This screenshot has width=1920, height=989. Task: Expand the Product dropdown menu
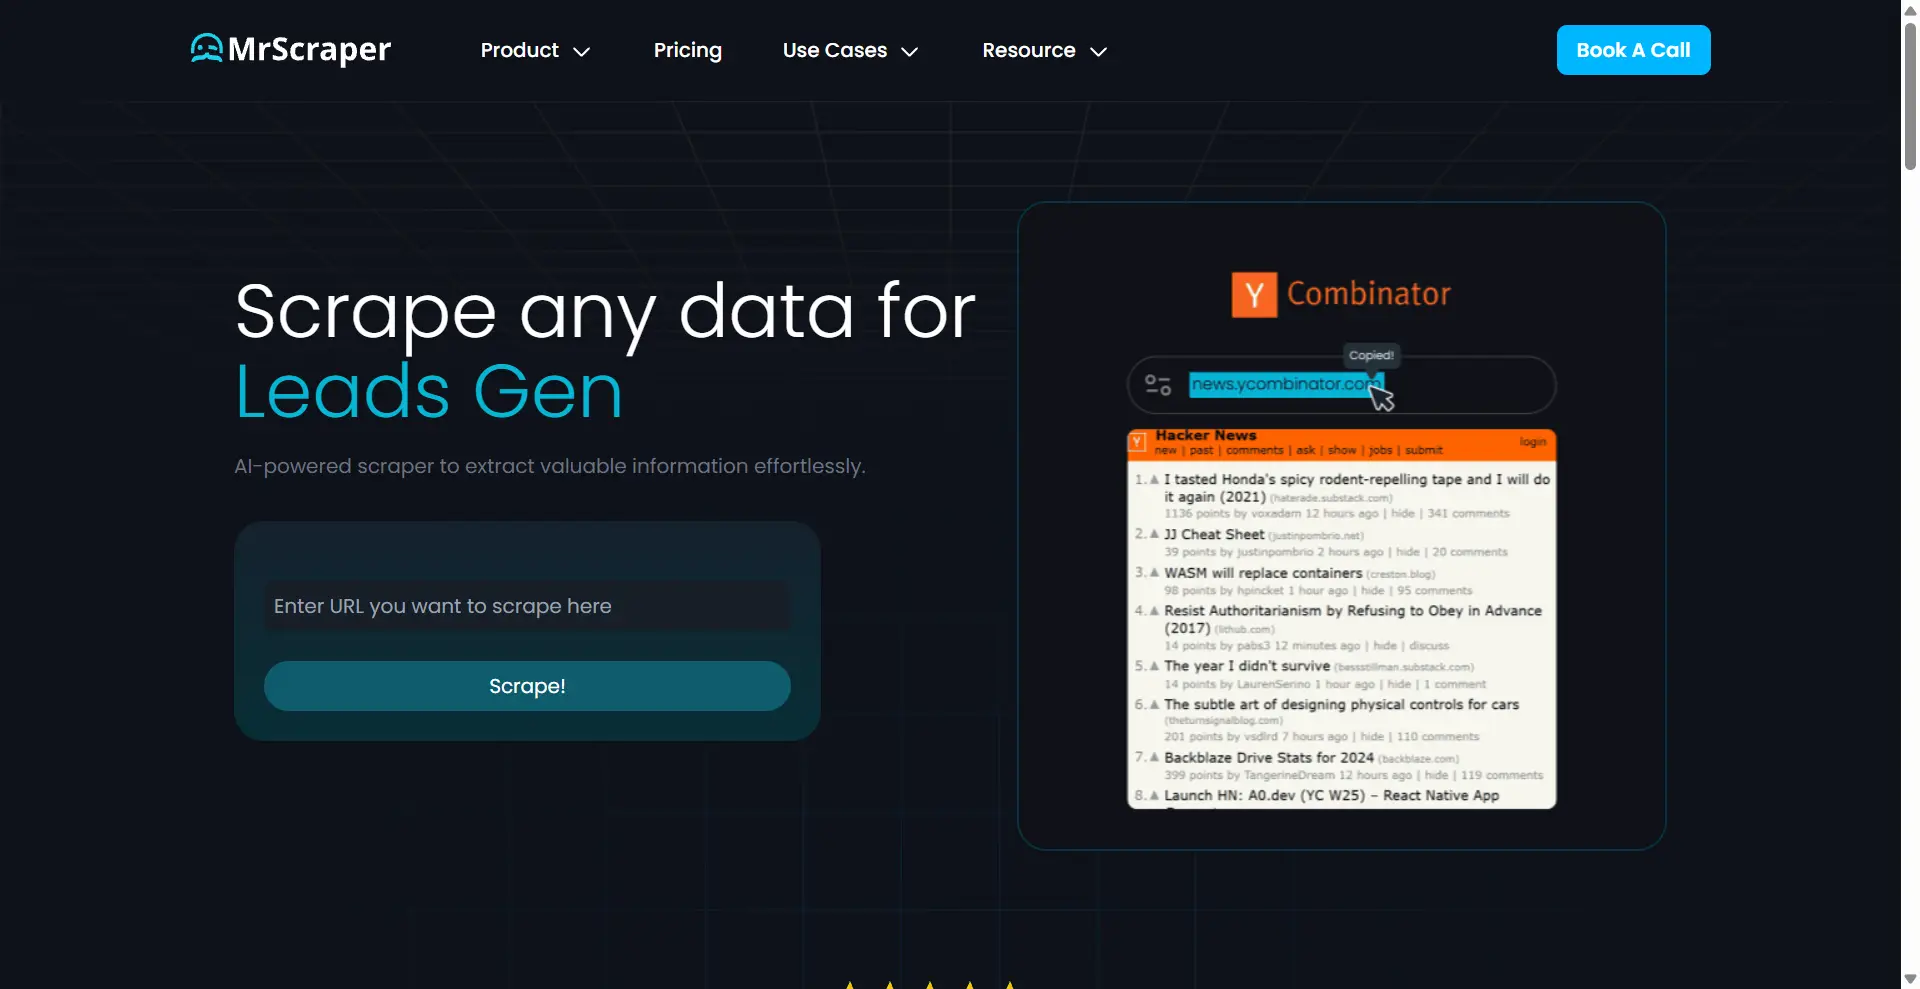[x=535, y=50]
